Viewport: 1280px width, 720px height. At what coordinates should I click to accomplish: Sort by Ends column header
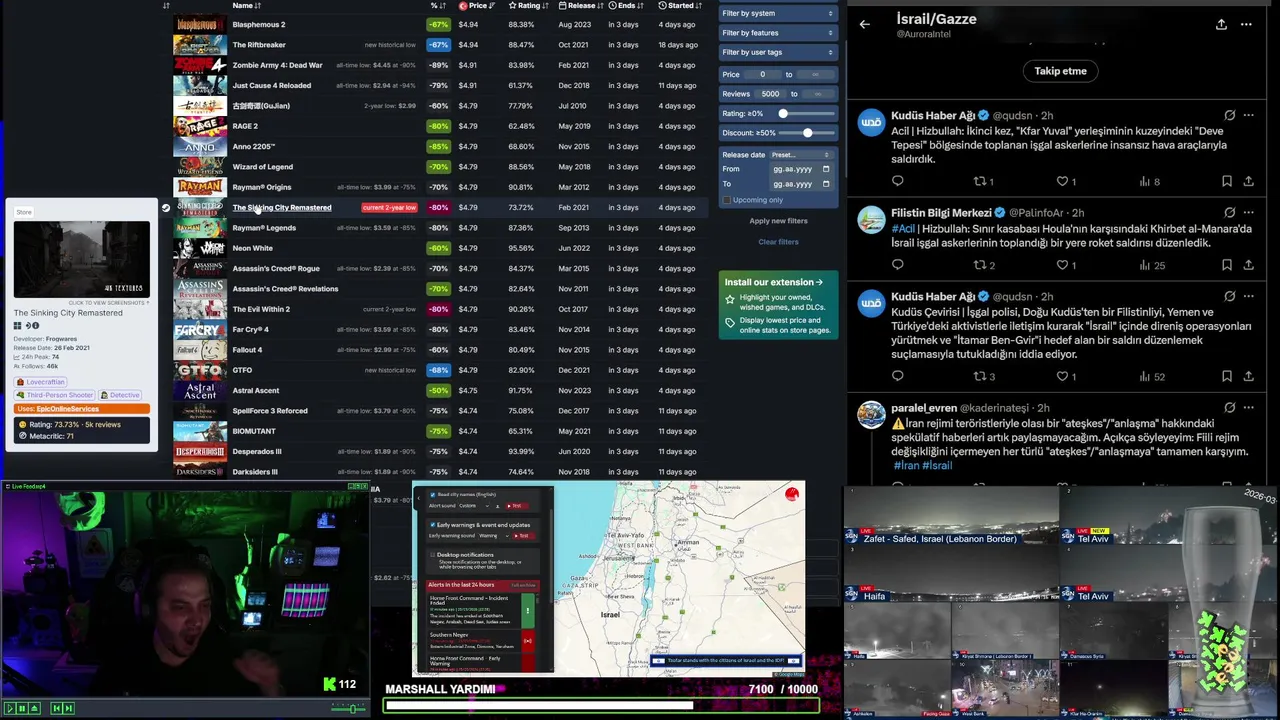626,6
